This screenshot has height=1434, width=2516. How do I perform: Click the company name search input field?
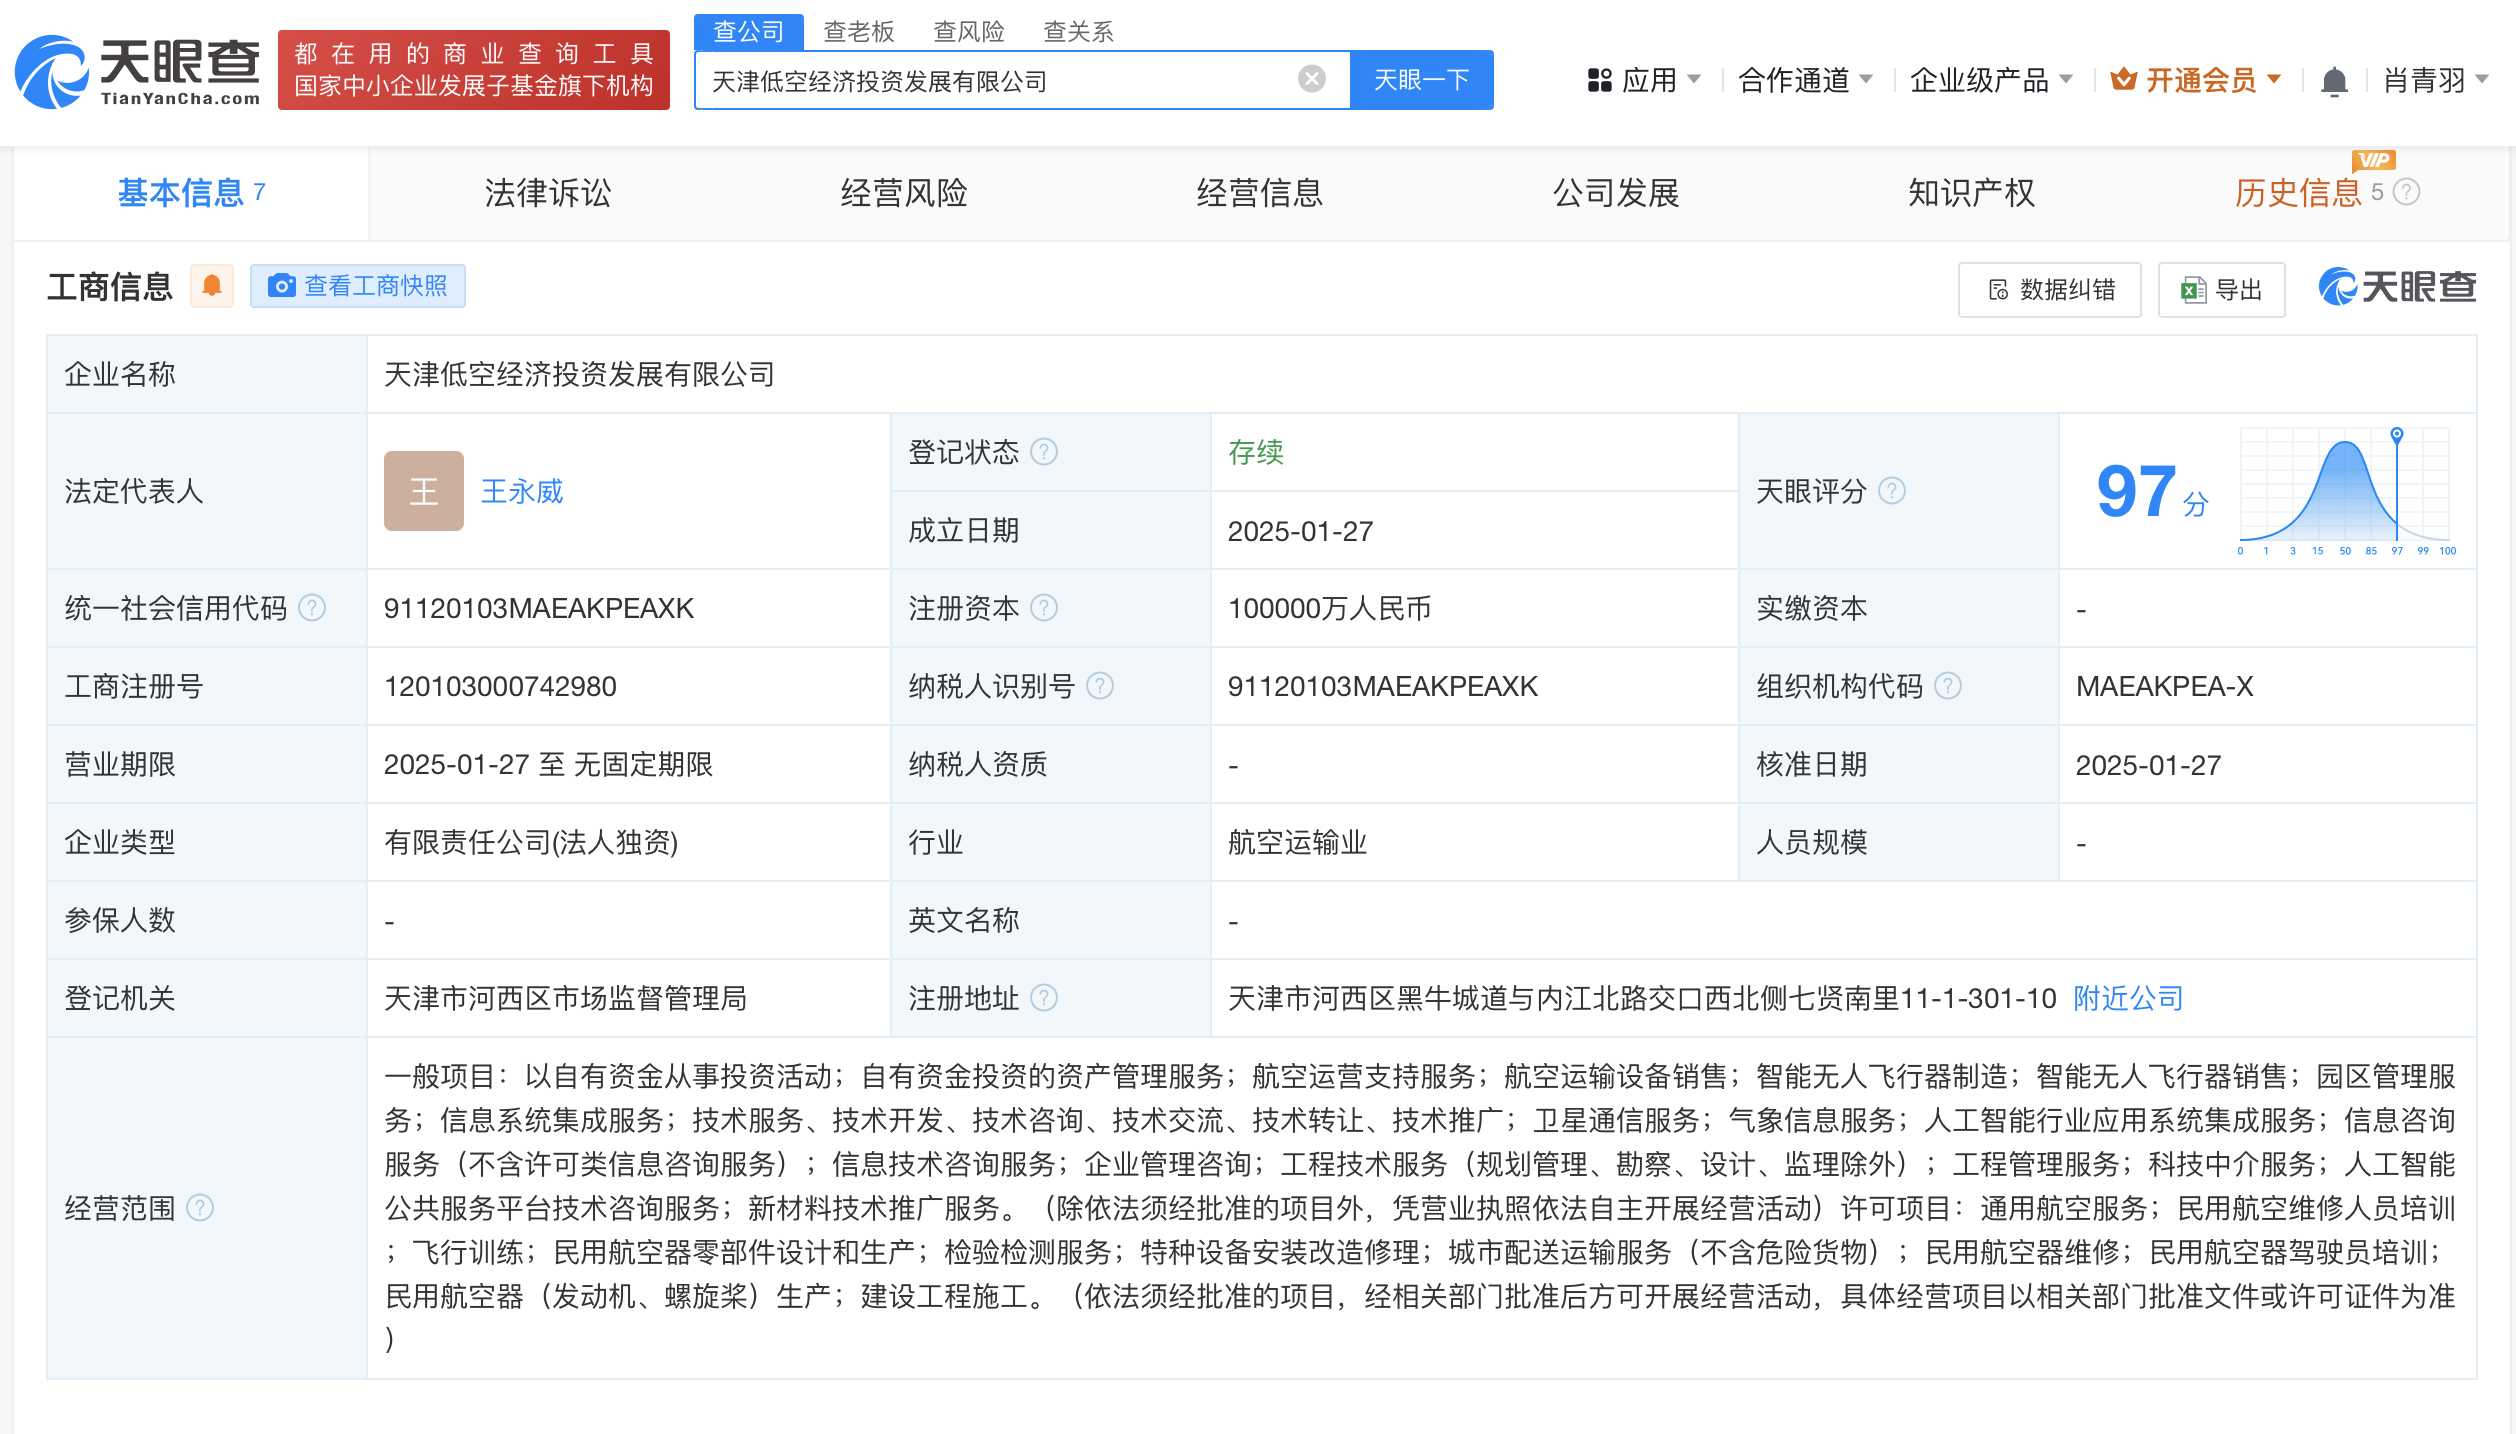[1000, 80]
